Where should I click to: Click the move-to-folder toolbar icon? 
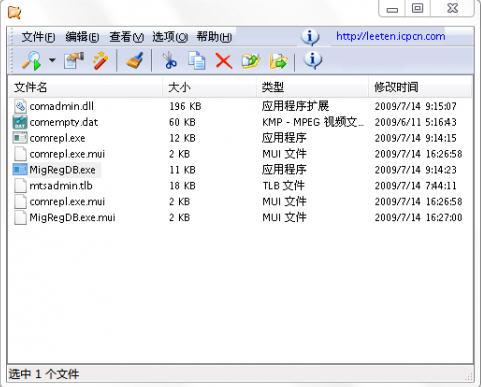[250, 61]
